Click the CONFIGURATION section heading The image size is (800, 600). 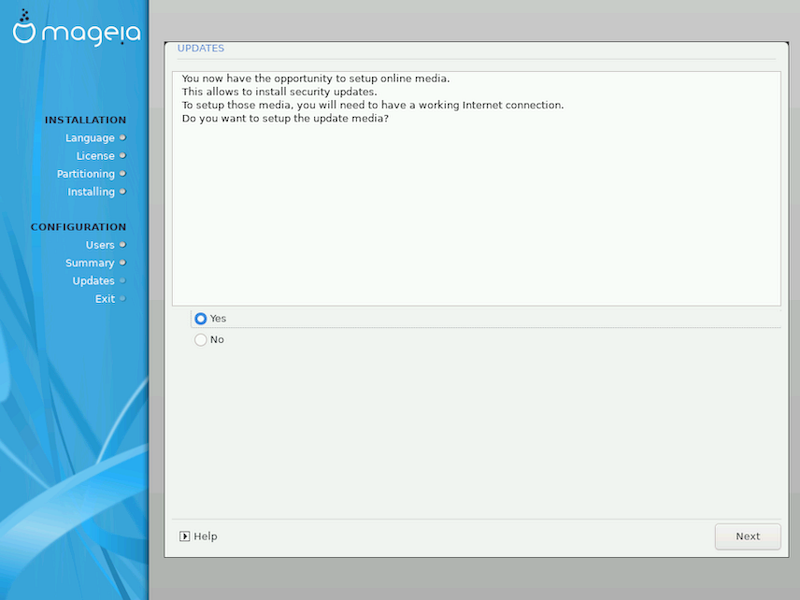click(78, 227)
